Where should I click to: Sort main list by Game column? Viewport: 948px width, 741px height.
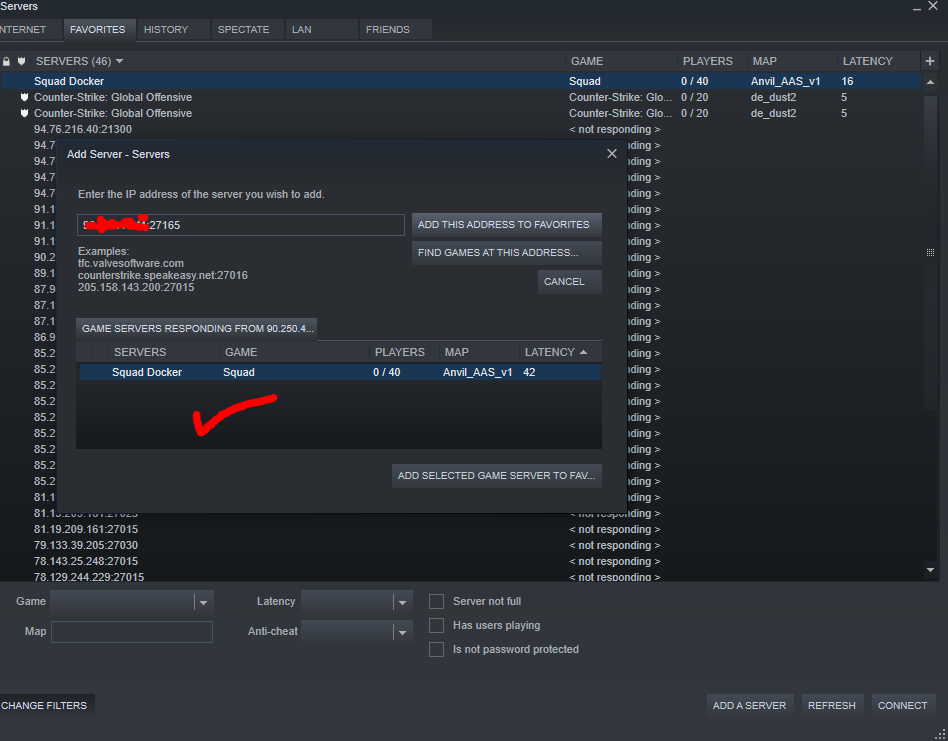point(622,61)
